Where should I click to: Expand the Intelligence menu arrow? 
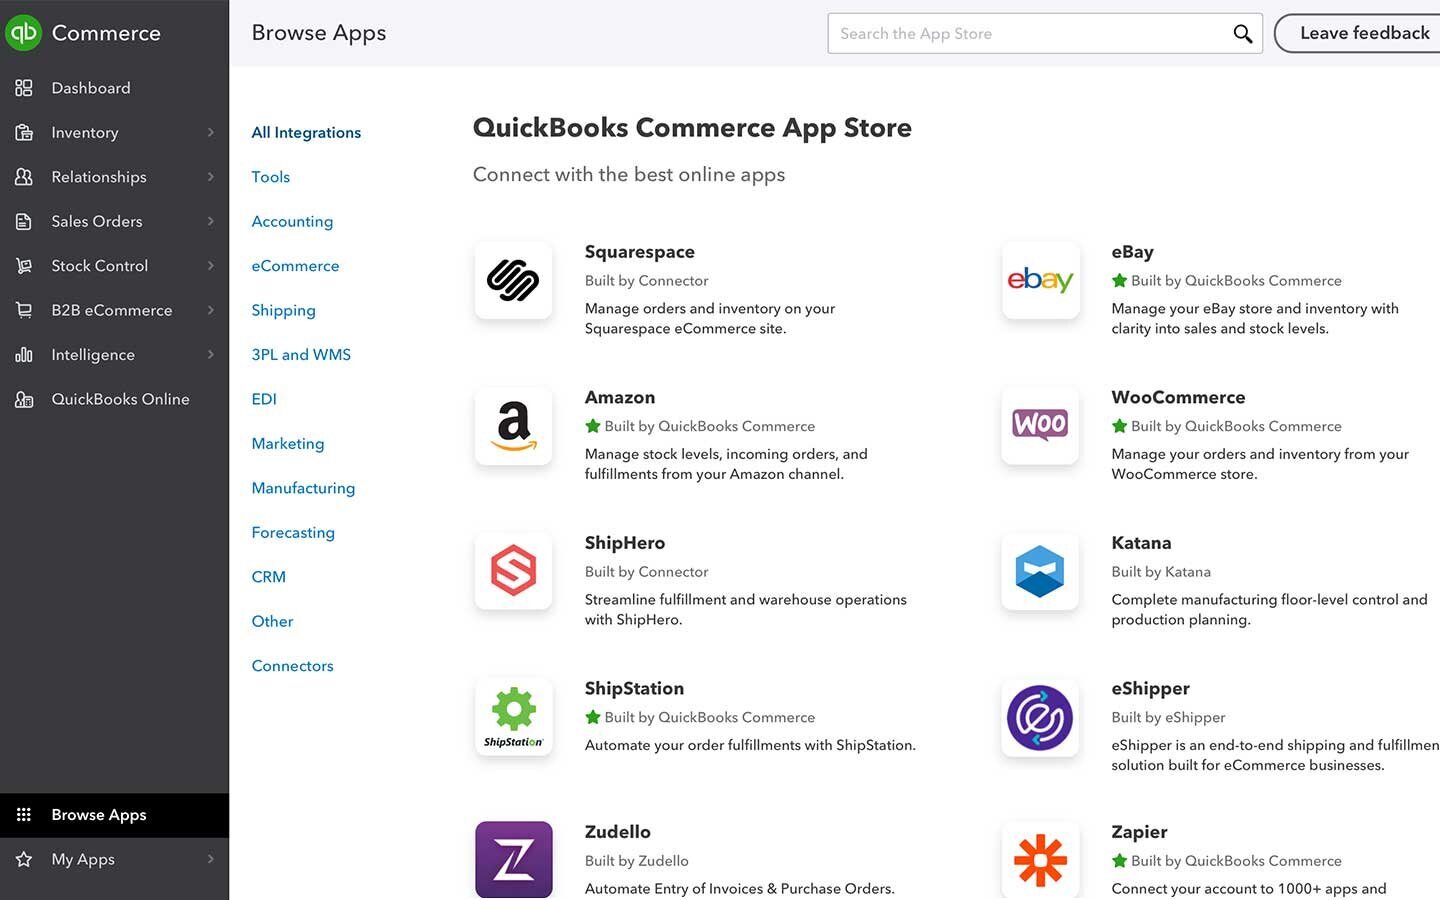(x=210, y=354)
